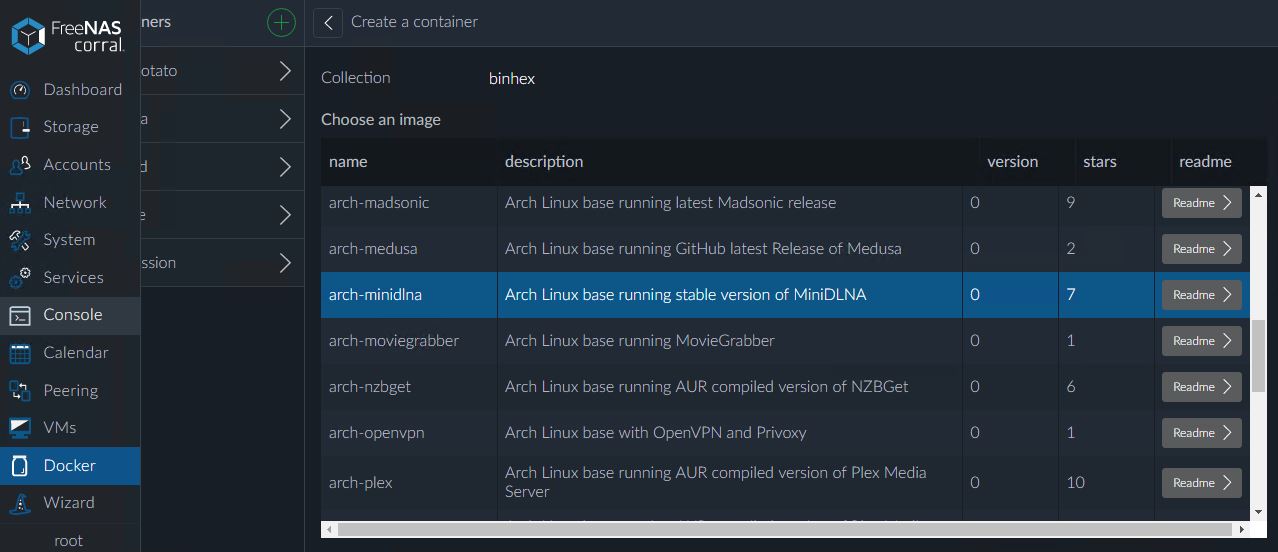Viewport: 1278px width, 552px height.
Task: Select the arch-nzbget image row
Action: (640, 387)
